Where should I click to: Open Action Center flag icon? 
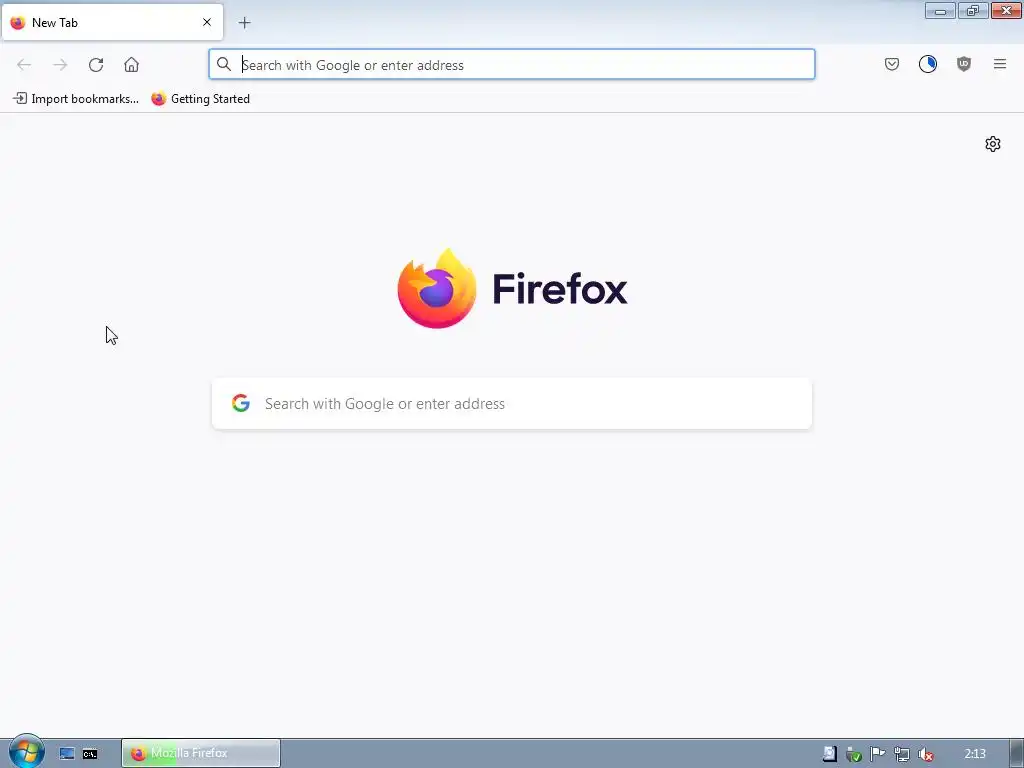878,754
